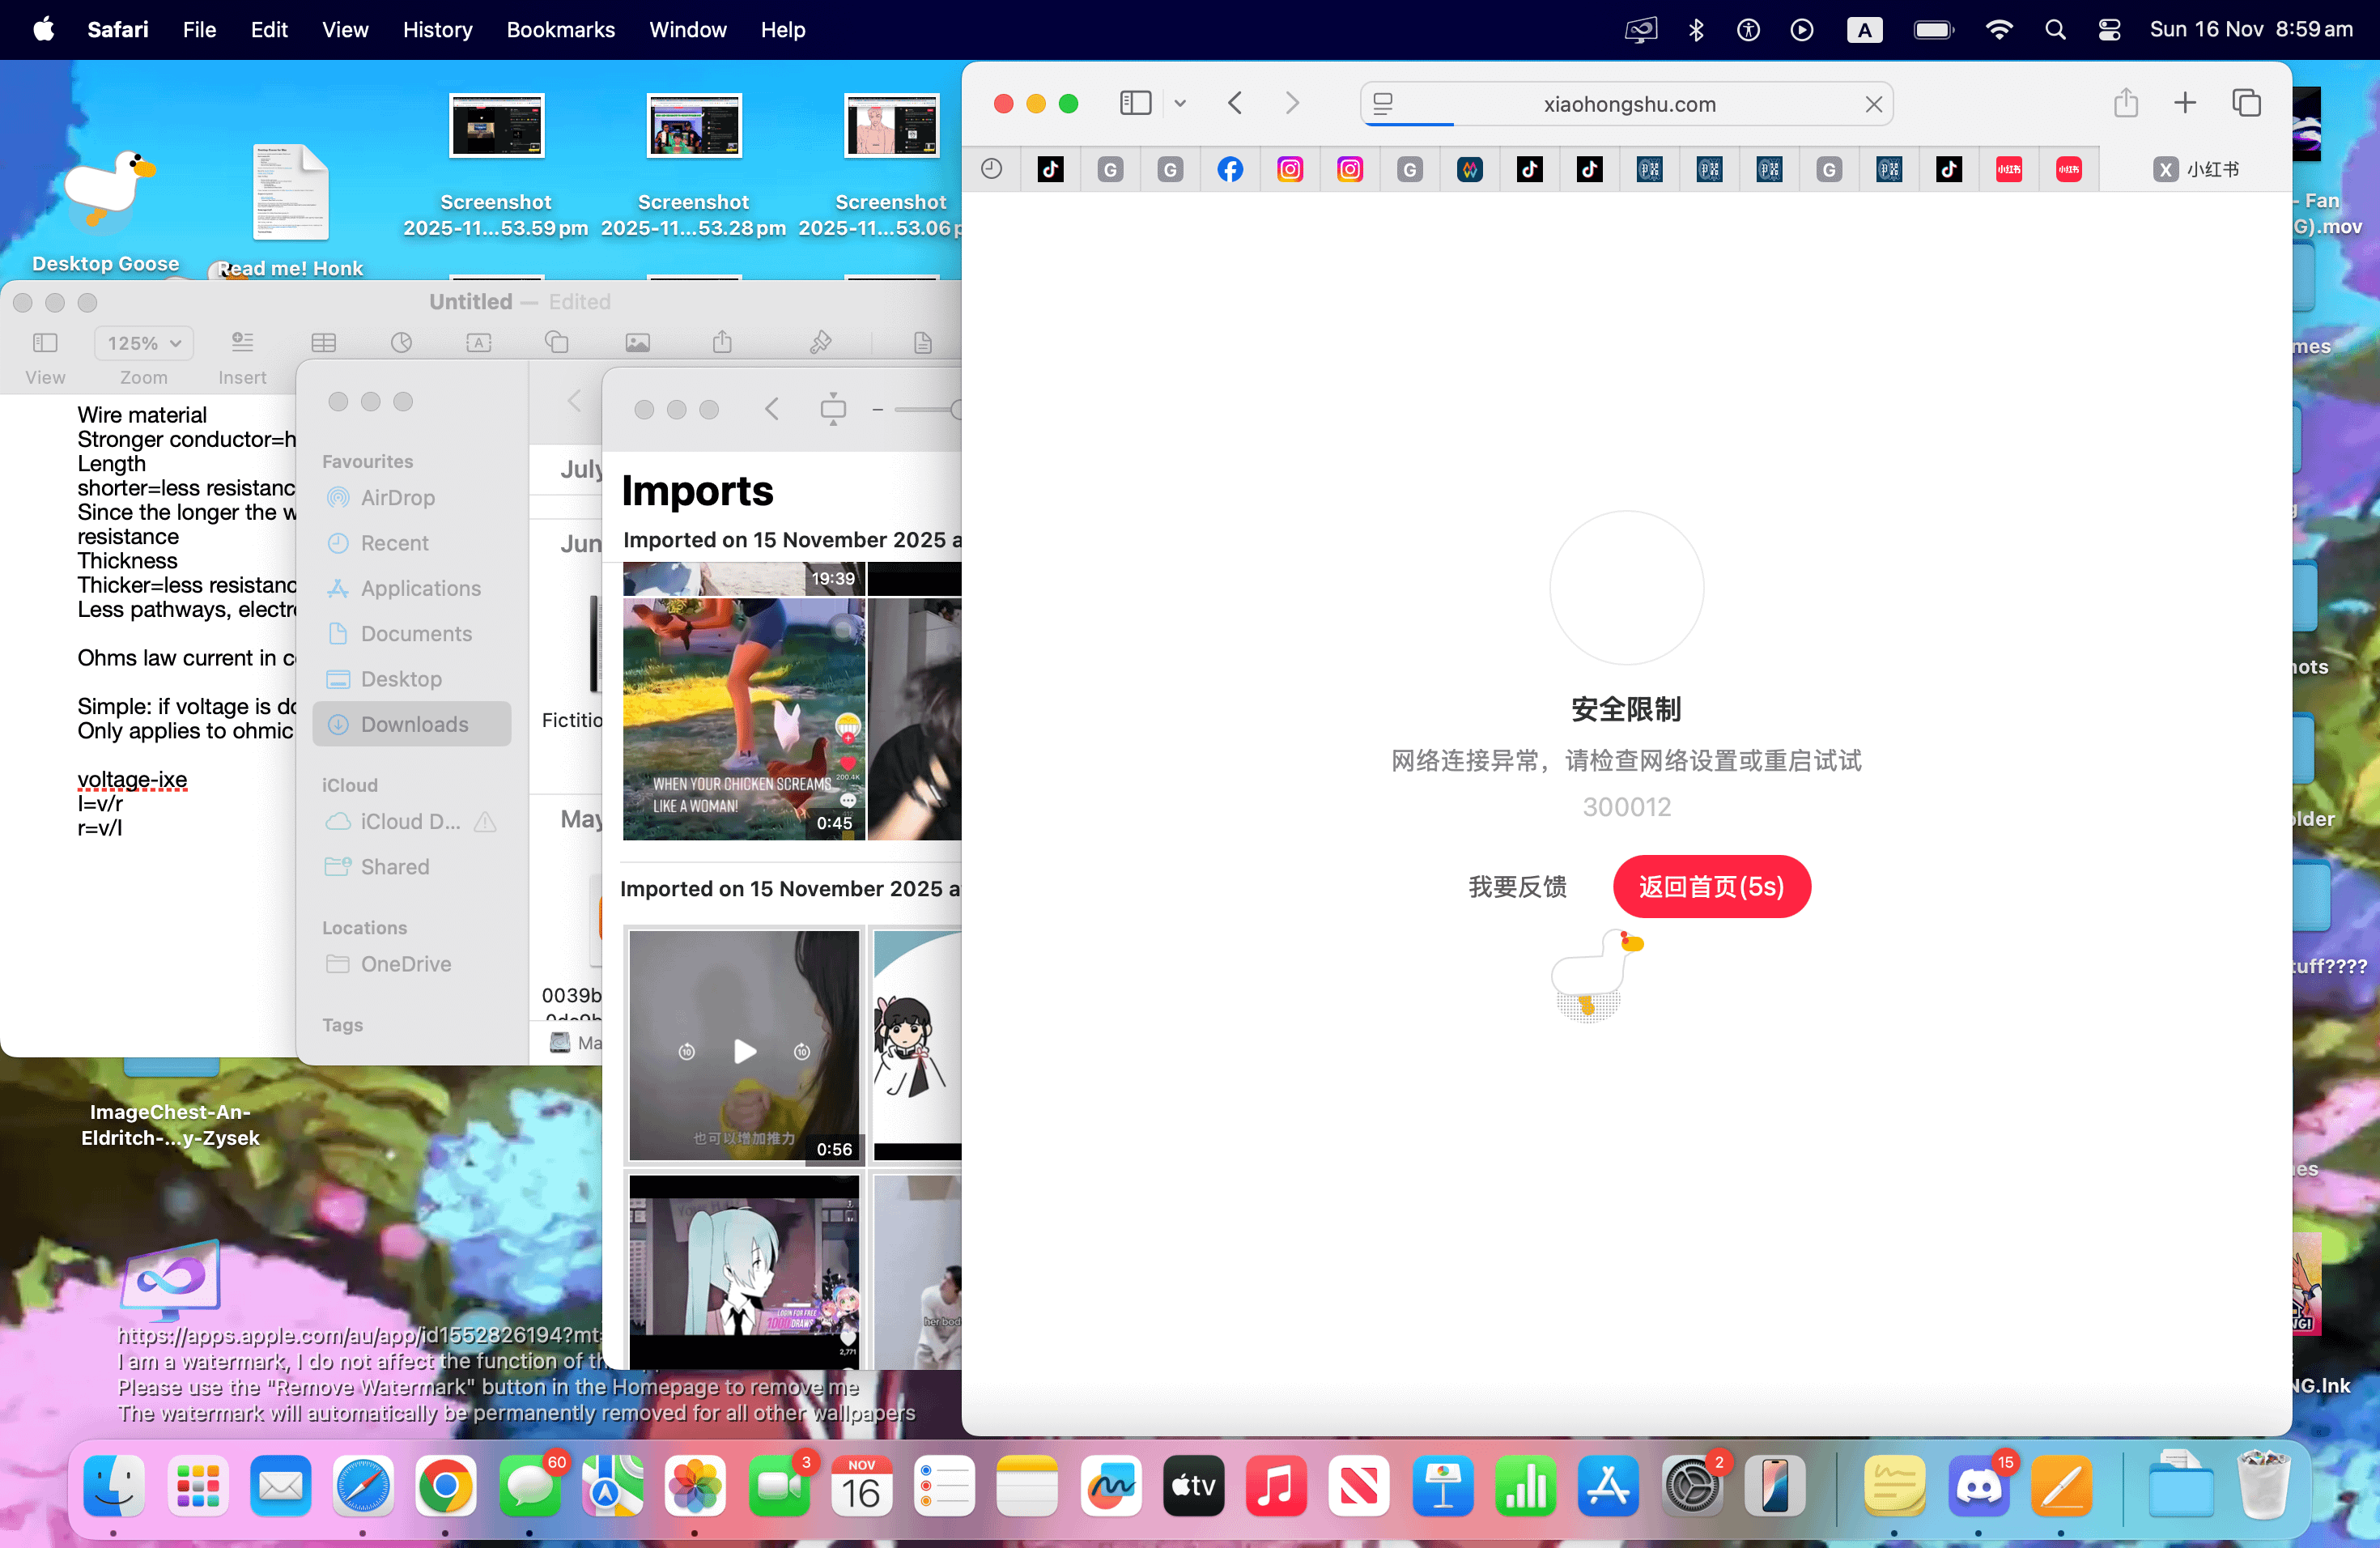Select iCloud Drive in the Finder sidebar
Viewport: 2380px width, 1548px height.
click(x=411, y=821)
